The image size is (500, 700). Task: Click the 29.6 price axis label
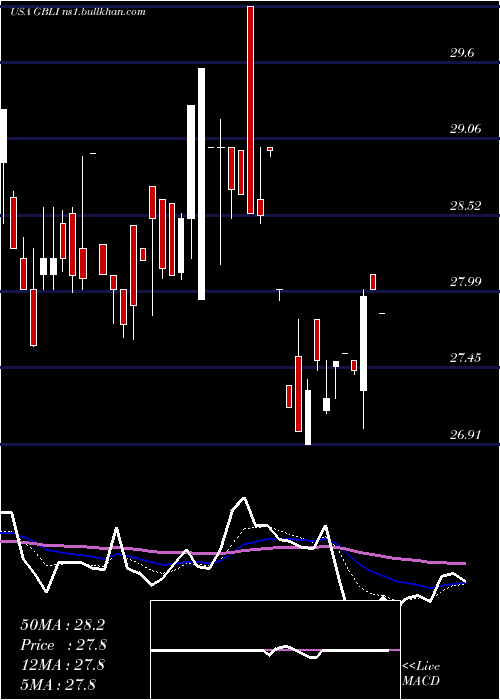(462, 54)
